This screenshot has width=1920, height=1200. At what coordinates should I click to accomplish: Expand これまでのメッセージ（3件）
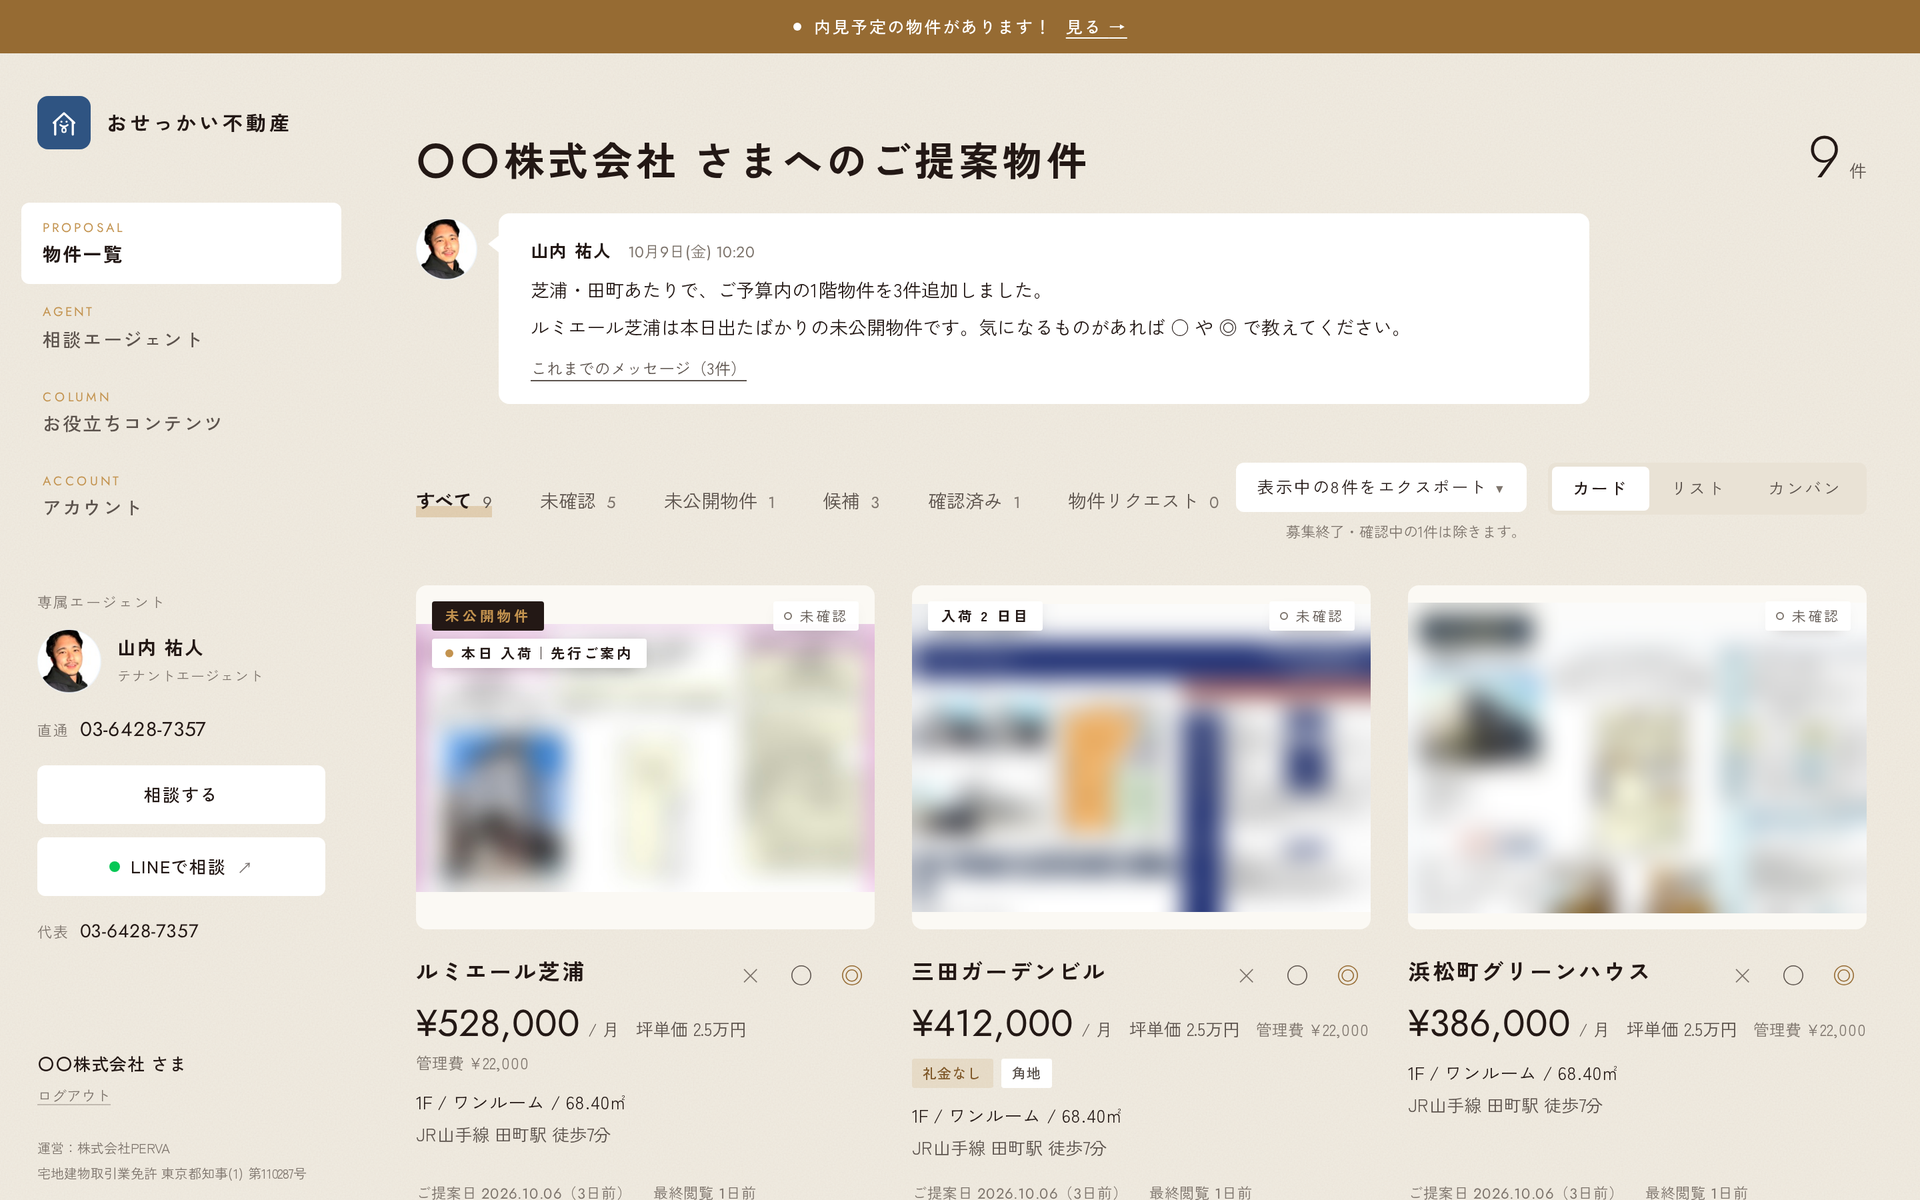637,369
